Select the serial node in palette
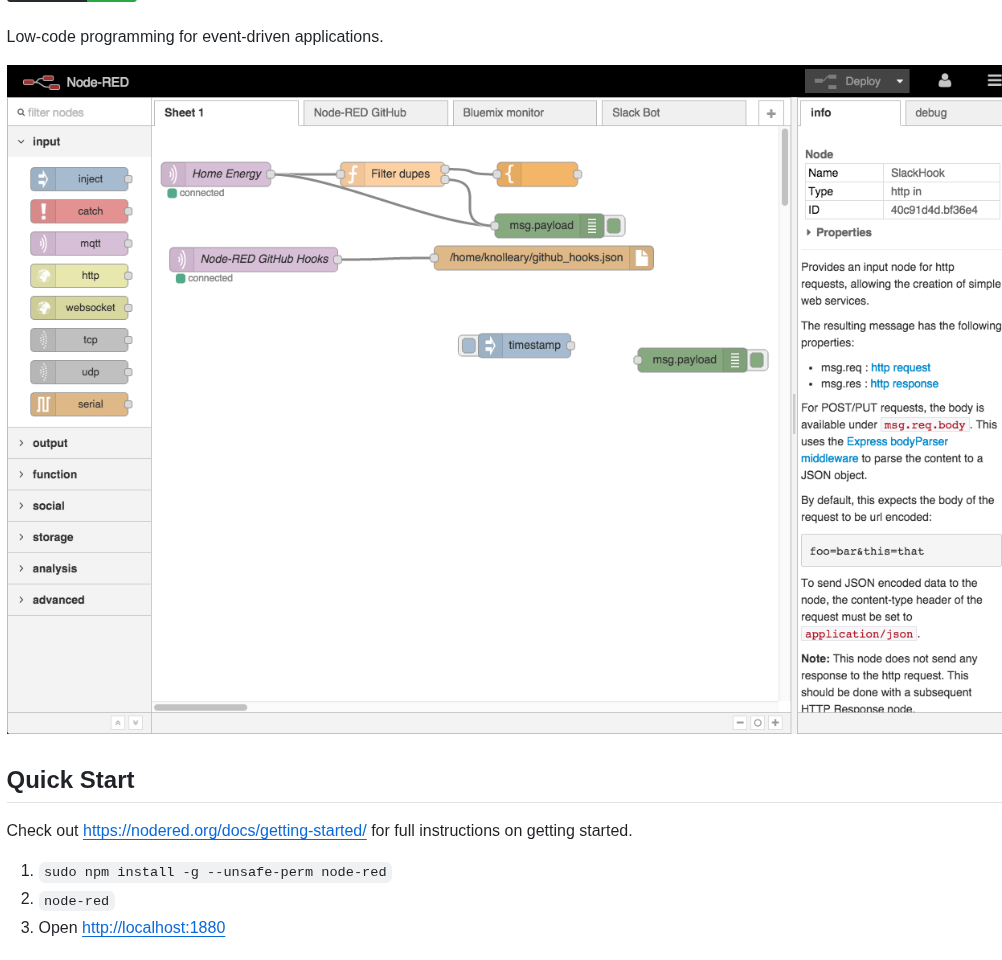1002x960 pixels. click(80, 404)
